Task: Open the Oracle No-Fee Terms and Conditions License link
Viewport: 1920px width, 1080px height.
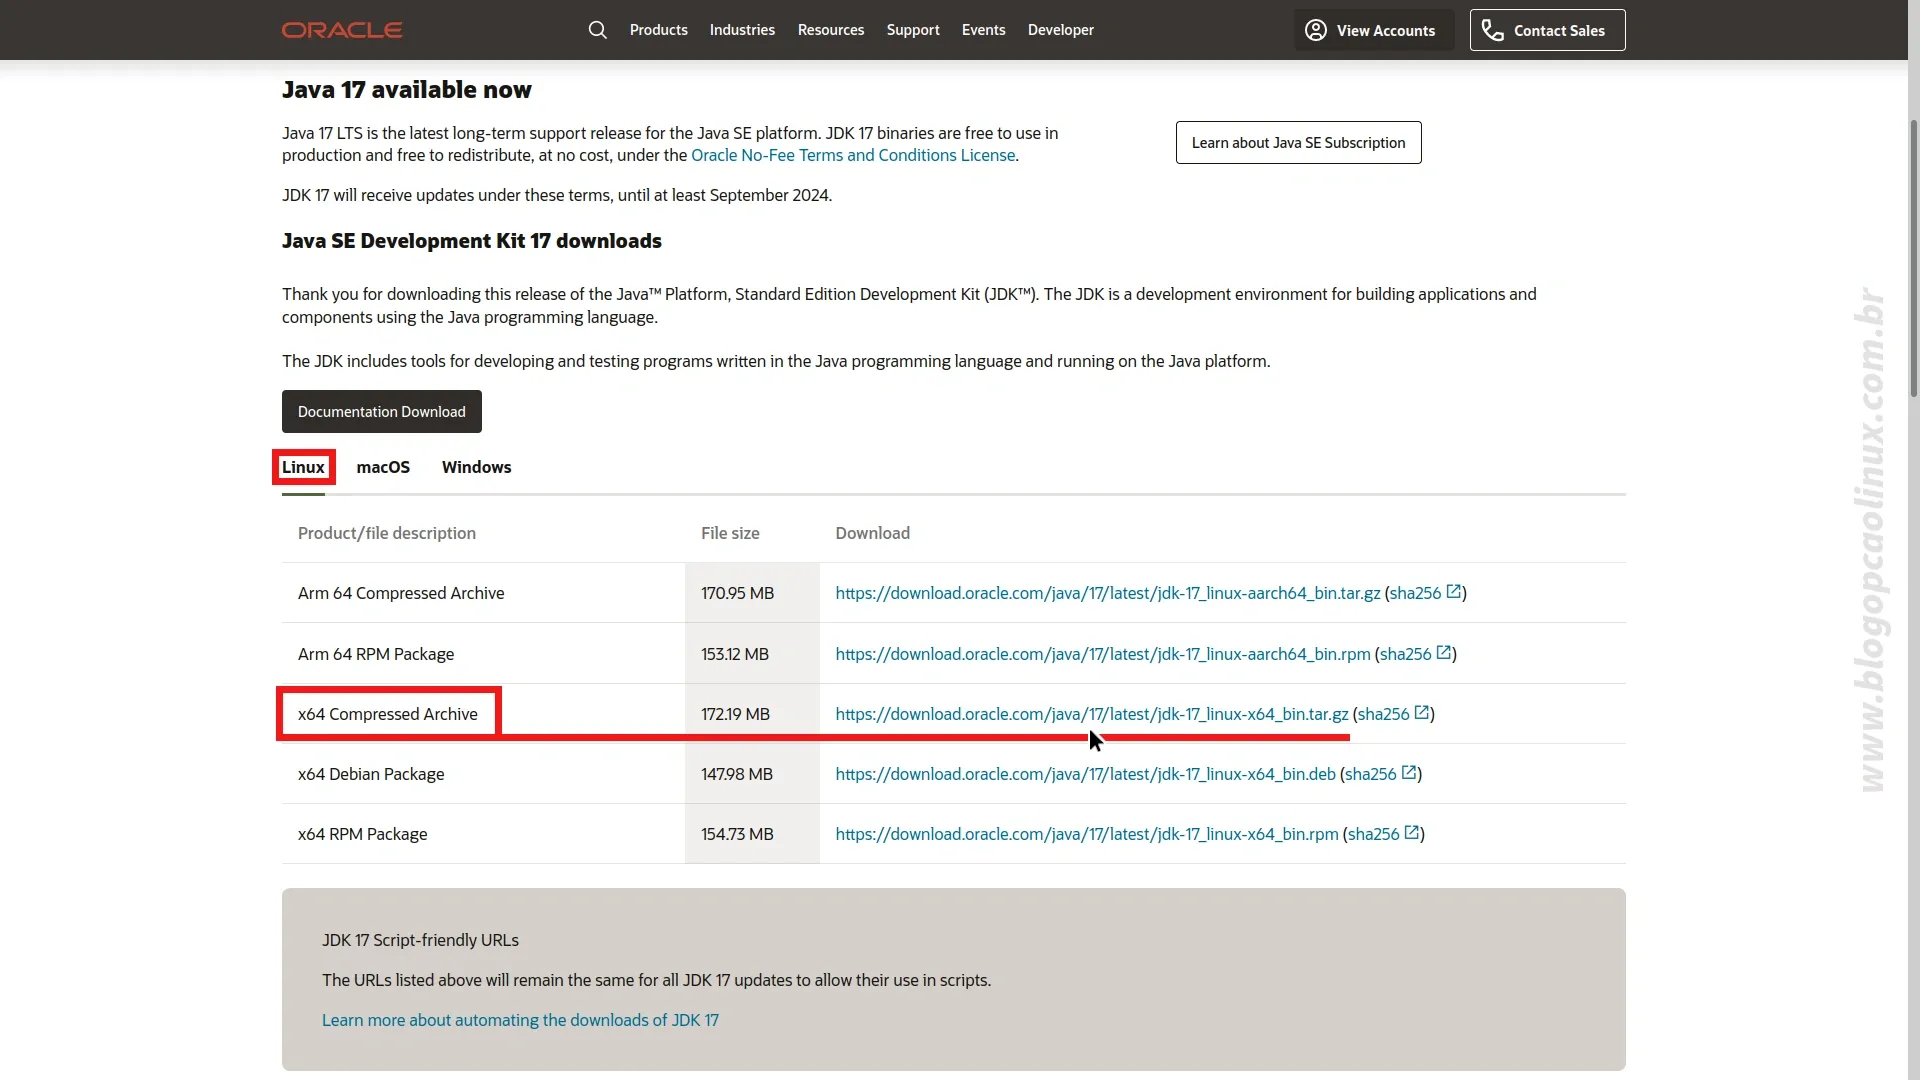Action: [x=852, y=155]
